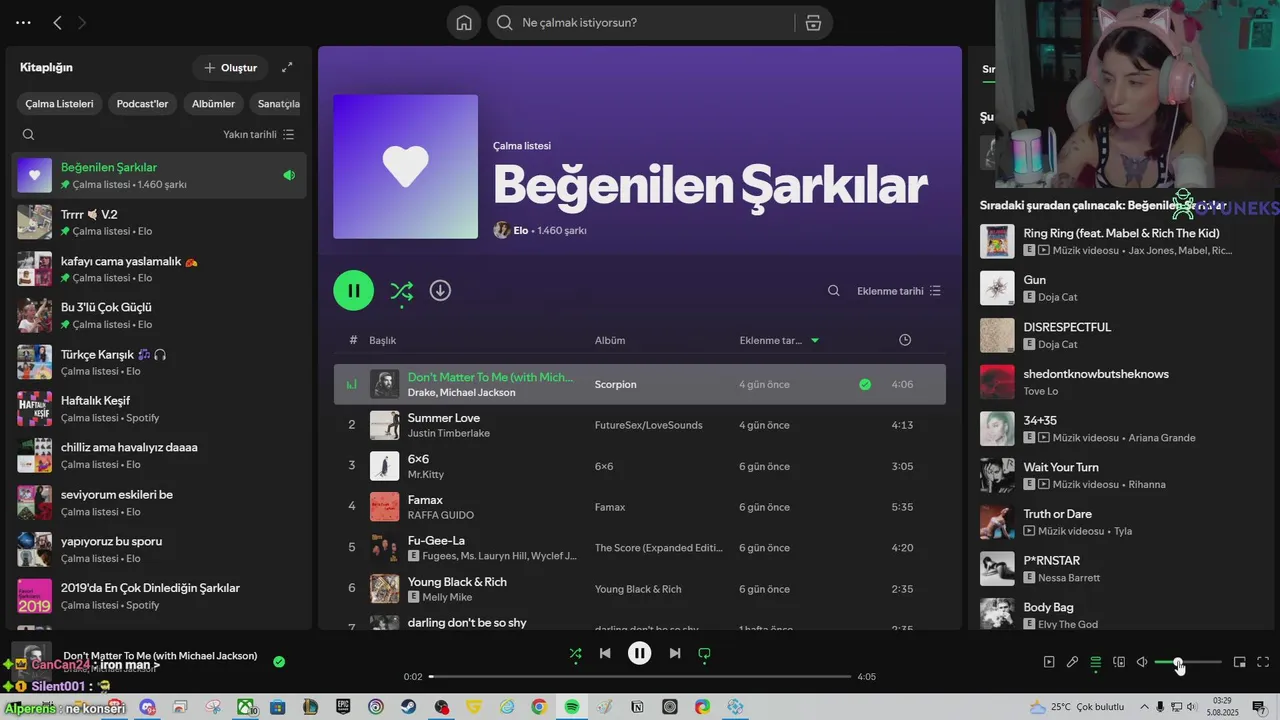Open Spotify home via house icon
This screenshot has height=720, width=1280.
(x=464, y=23)
